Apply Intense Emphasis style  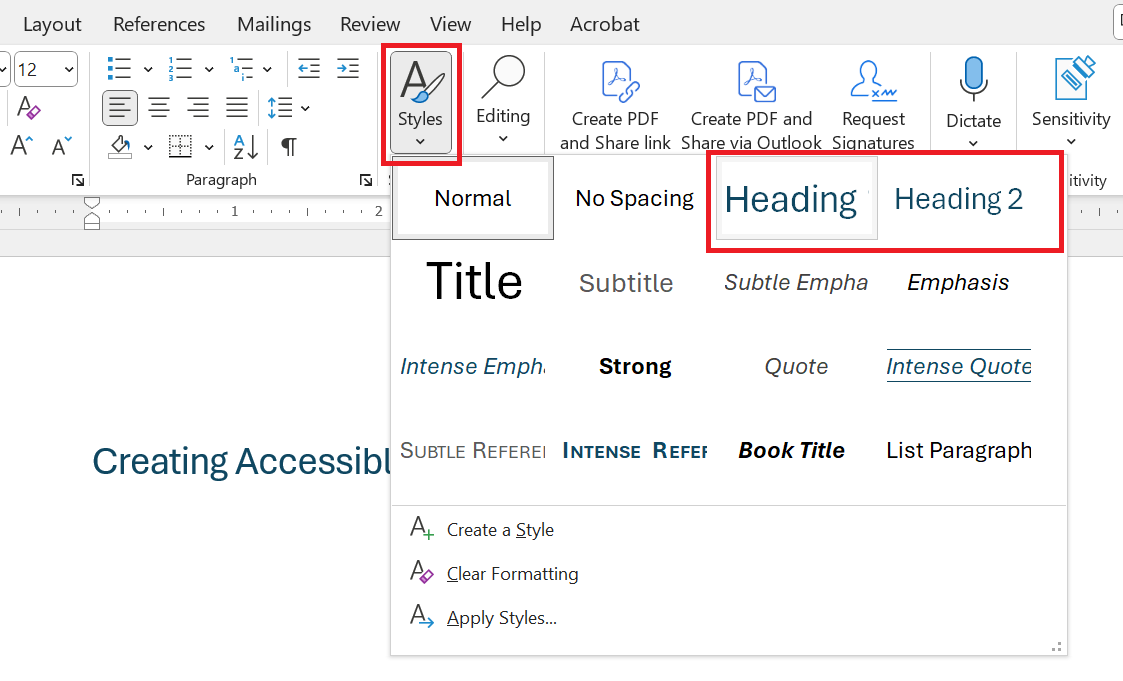click(473, 367)
